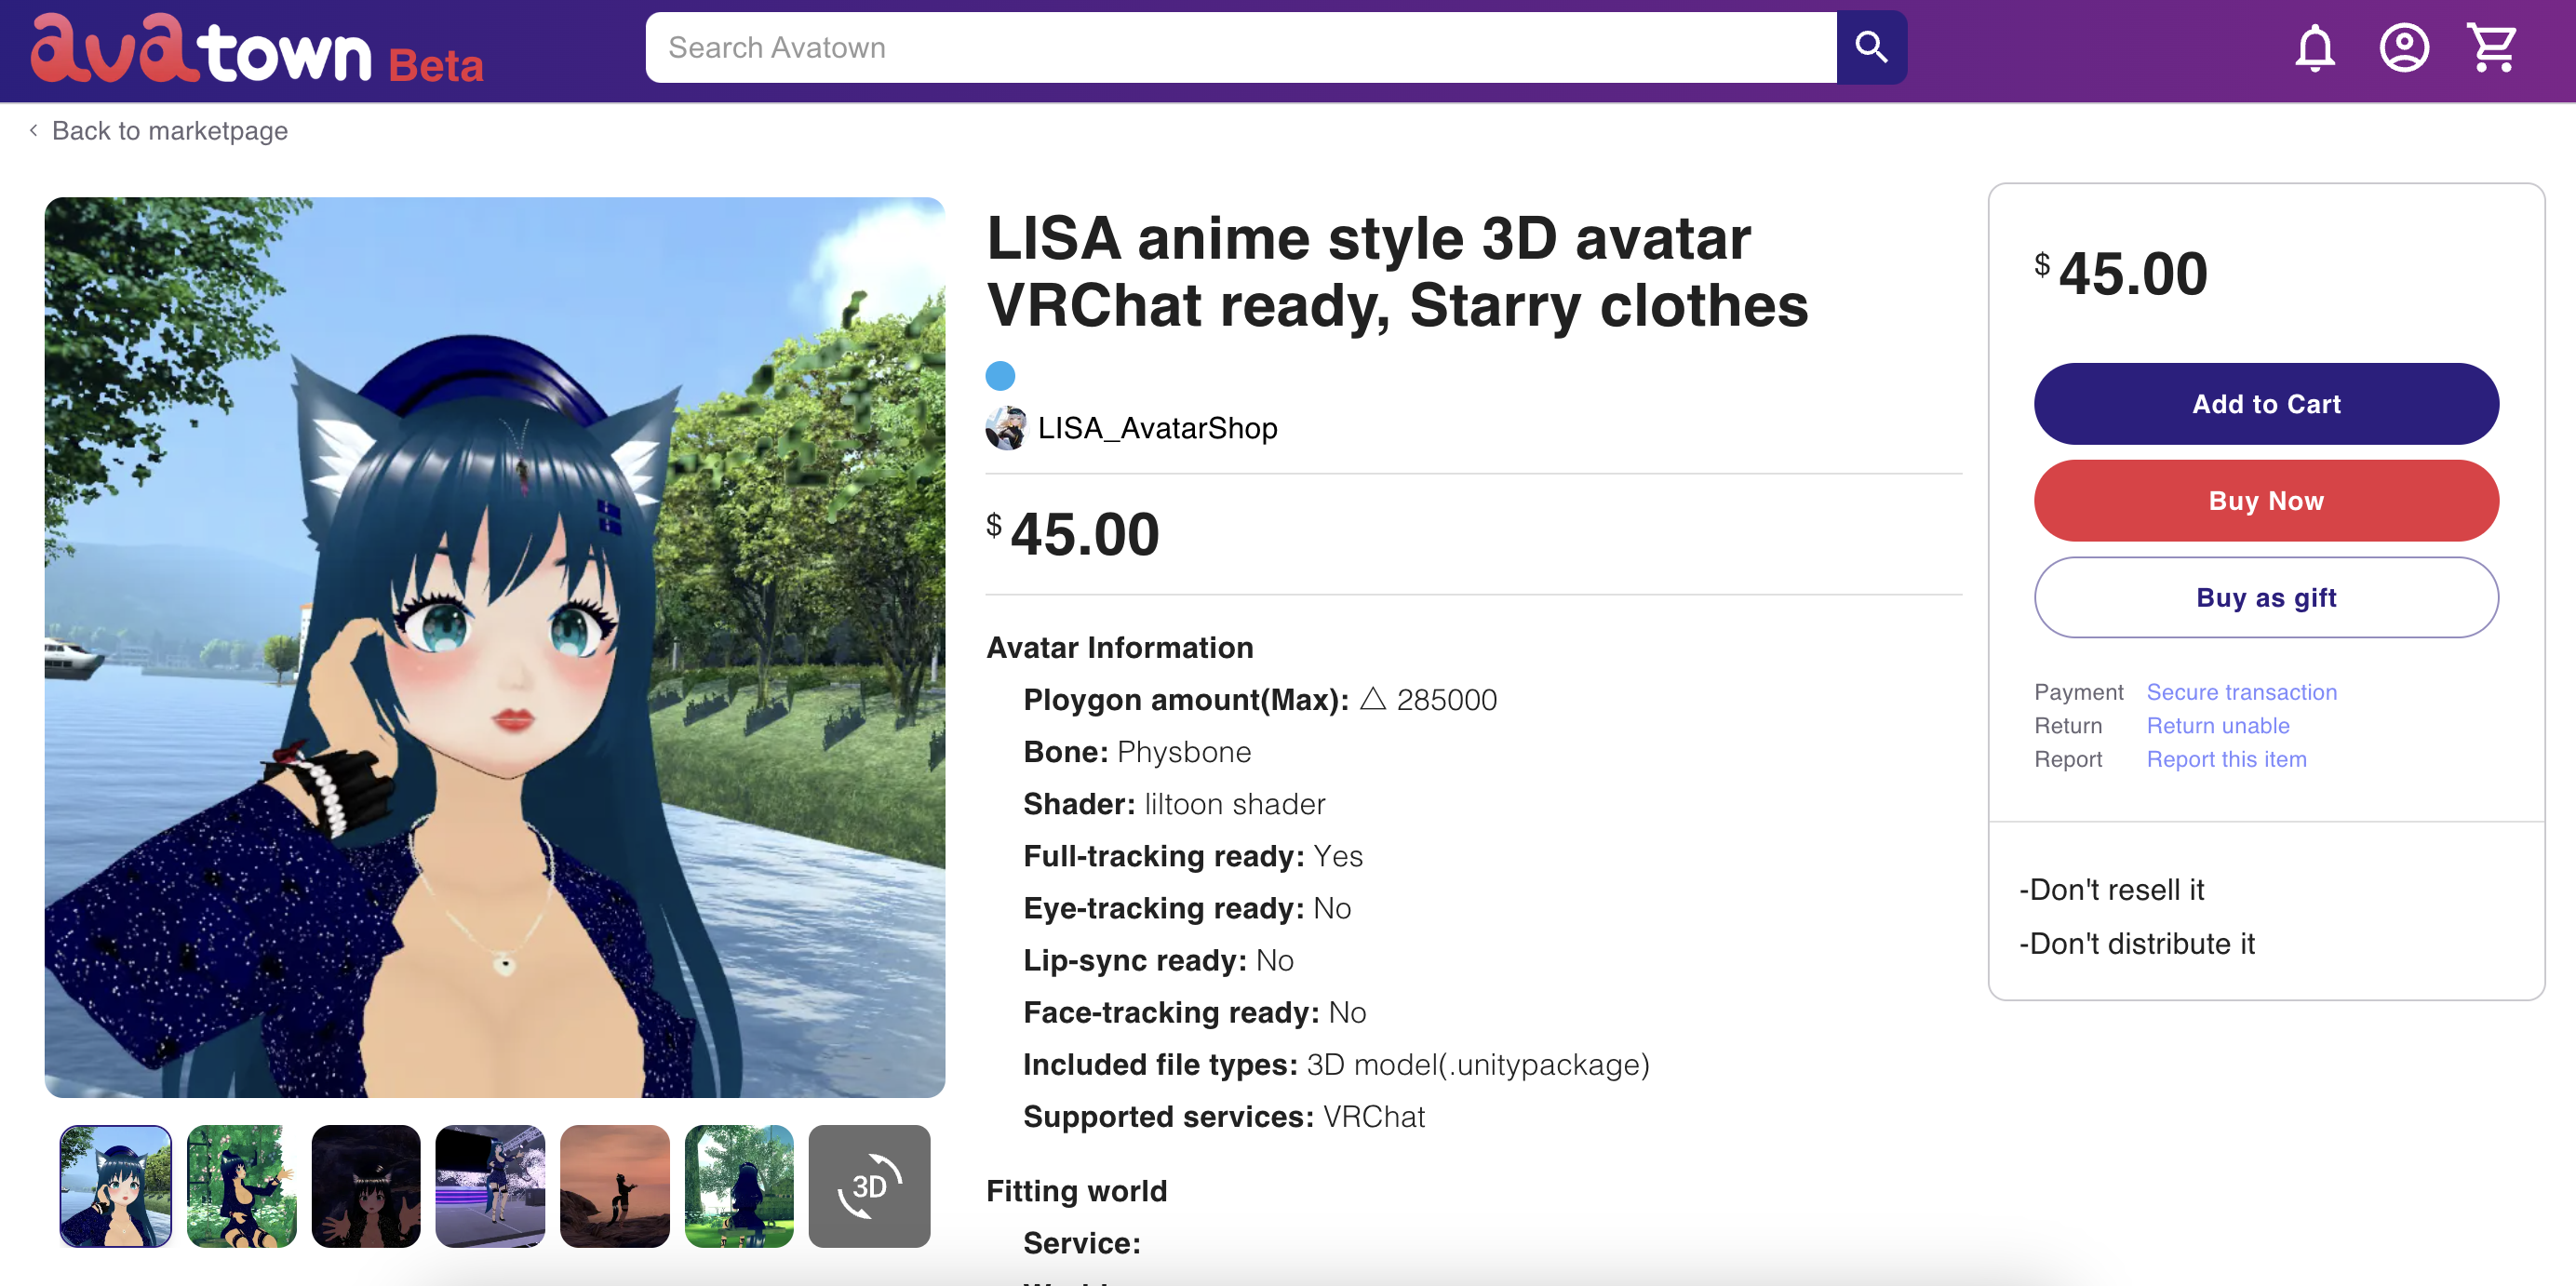Open LISA_AvatarShop seller page
The height and width of the screenshot is (1286, 2576).
click(1158, 428)
